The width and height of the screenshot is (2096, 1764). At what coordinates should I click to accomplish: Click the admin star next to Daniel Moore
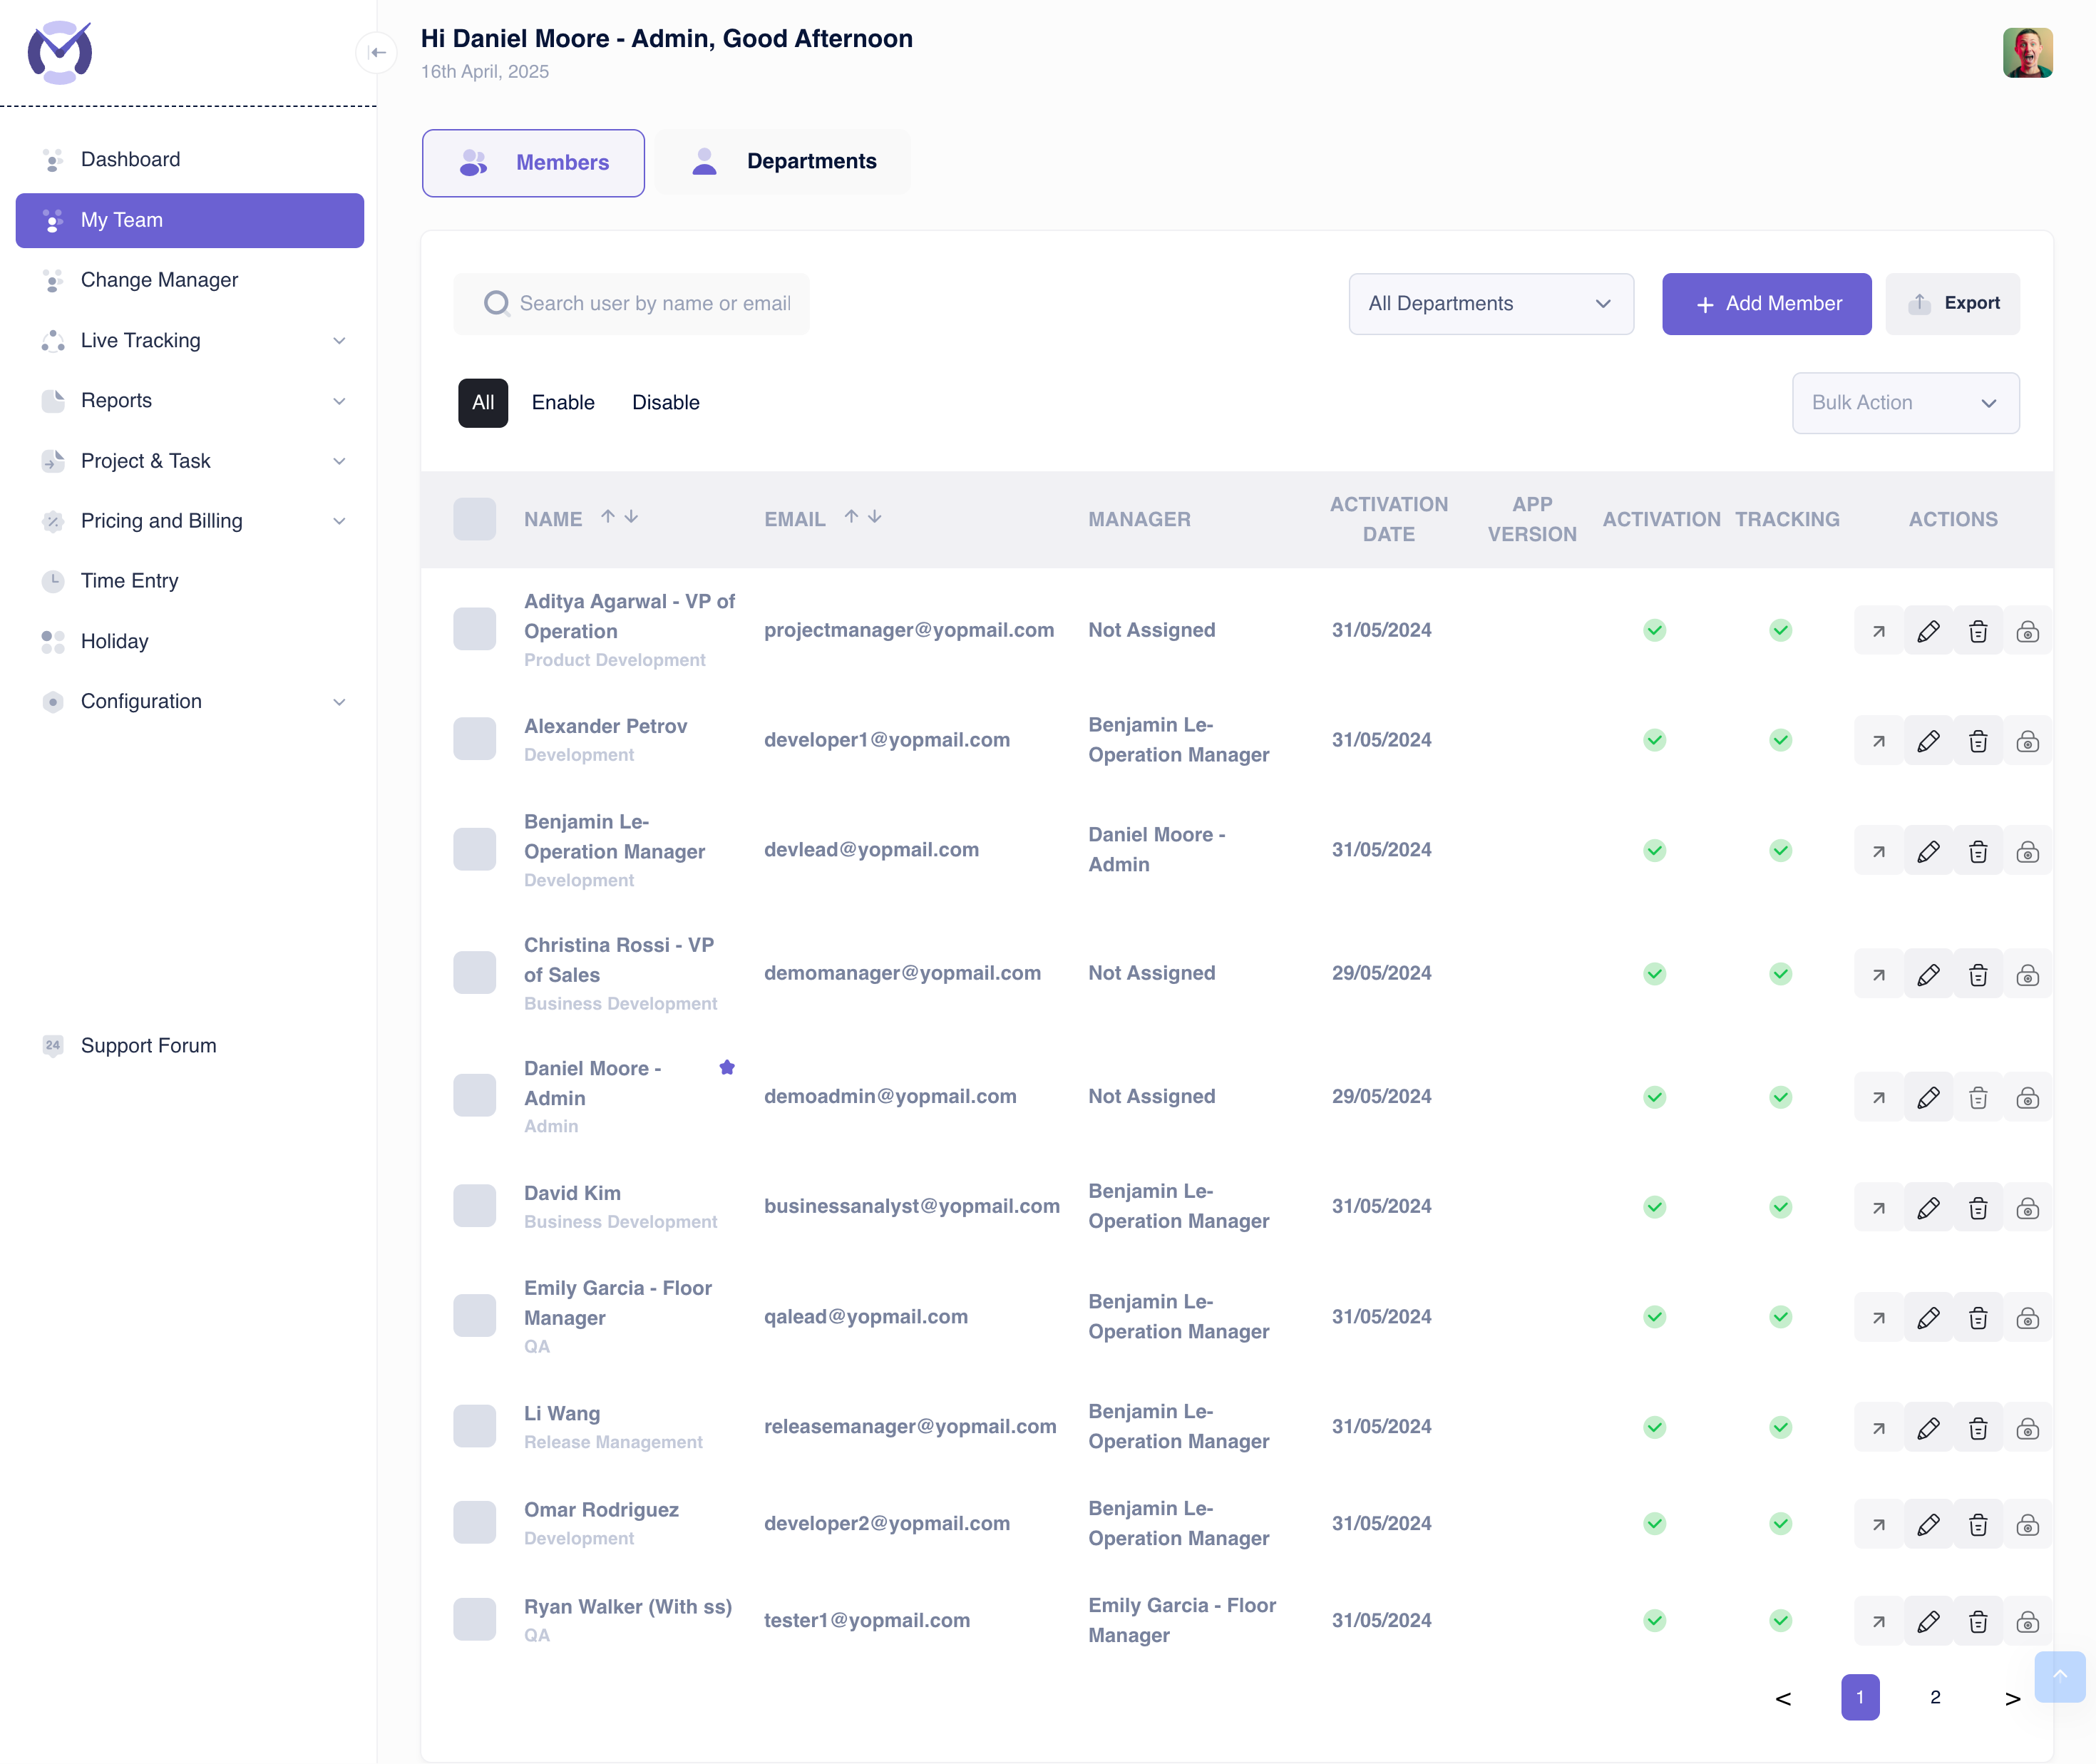click(x=727, y=1067)
